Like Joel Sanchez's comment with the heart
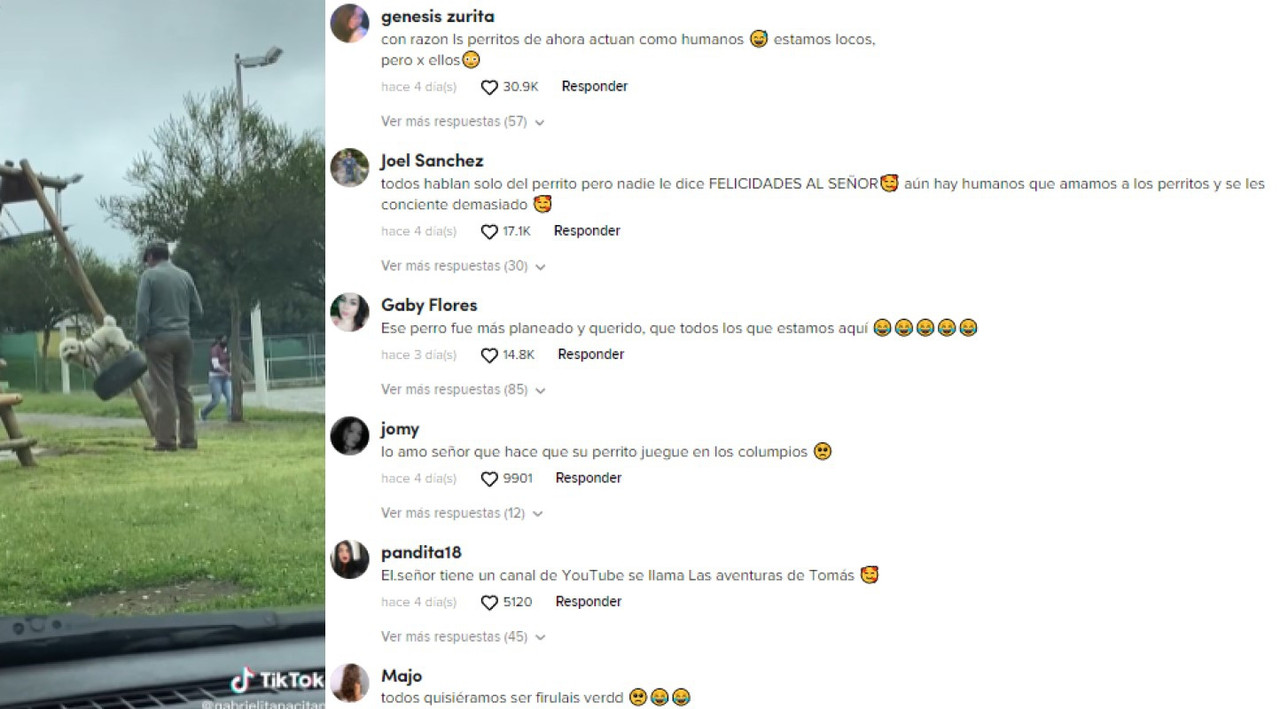This screenshot has height=709, width=1280. [489, 232]
